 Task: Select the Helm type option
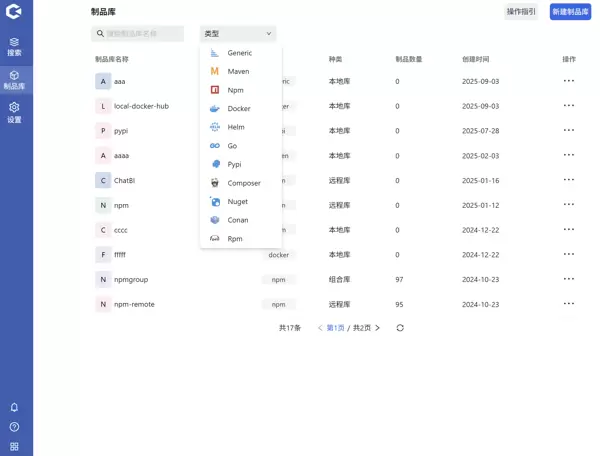tap(235, 127)
